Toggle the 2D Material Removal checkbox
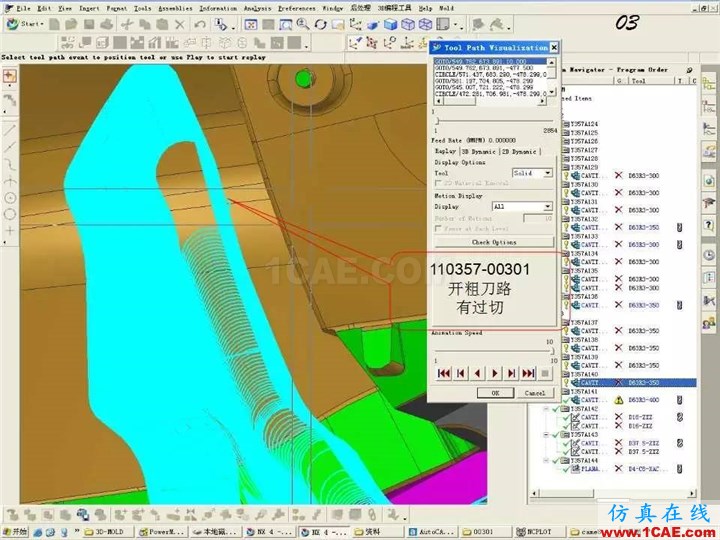 pos(438,183)
